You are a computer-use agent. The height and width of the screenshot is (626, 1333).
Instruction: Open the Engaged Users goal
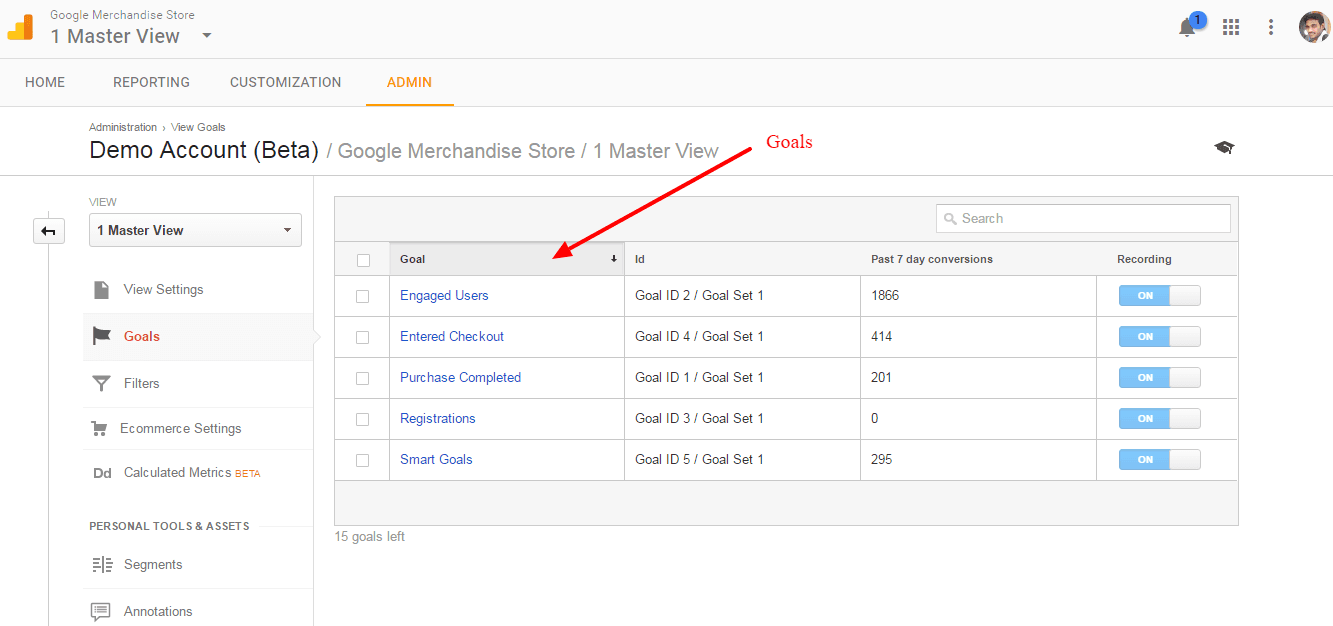coord(444,296)
